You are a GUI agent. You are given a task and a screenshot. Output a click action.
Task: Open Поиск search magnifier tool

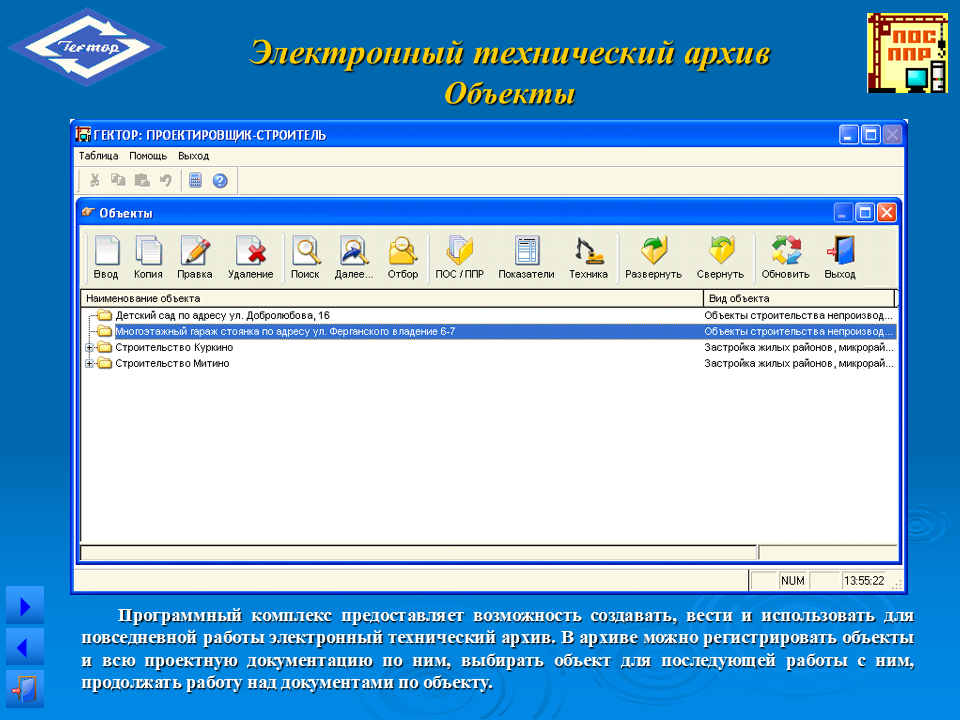click(x=305, y=257)
